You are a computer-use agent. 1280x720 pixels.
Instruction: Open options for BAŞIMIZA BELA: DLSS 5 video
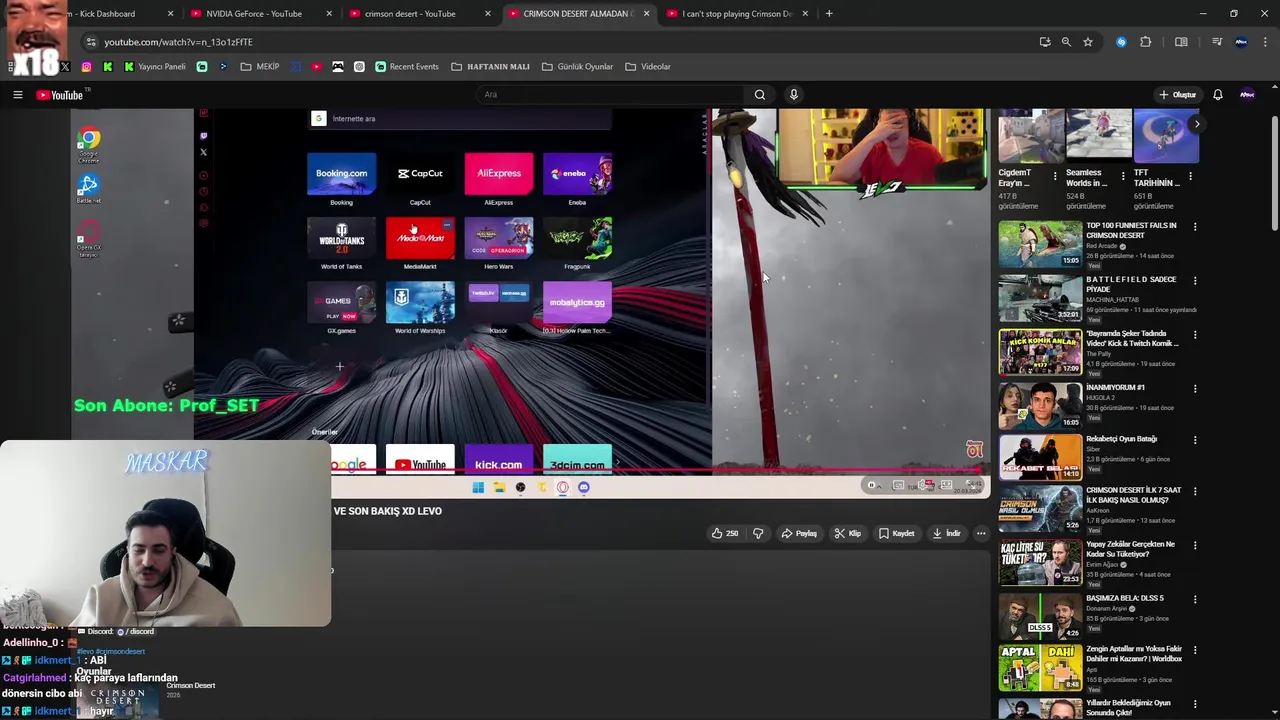[x=1195, y=600]
